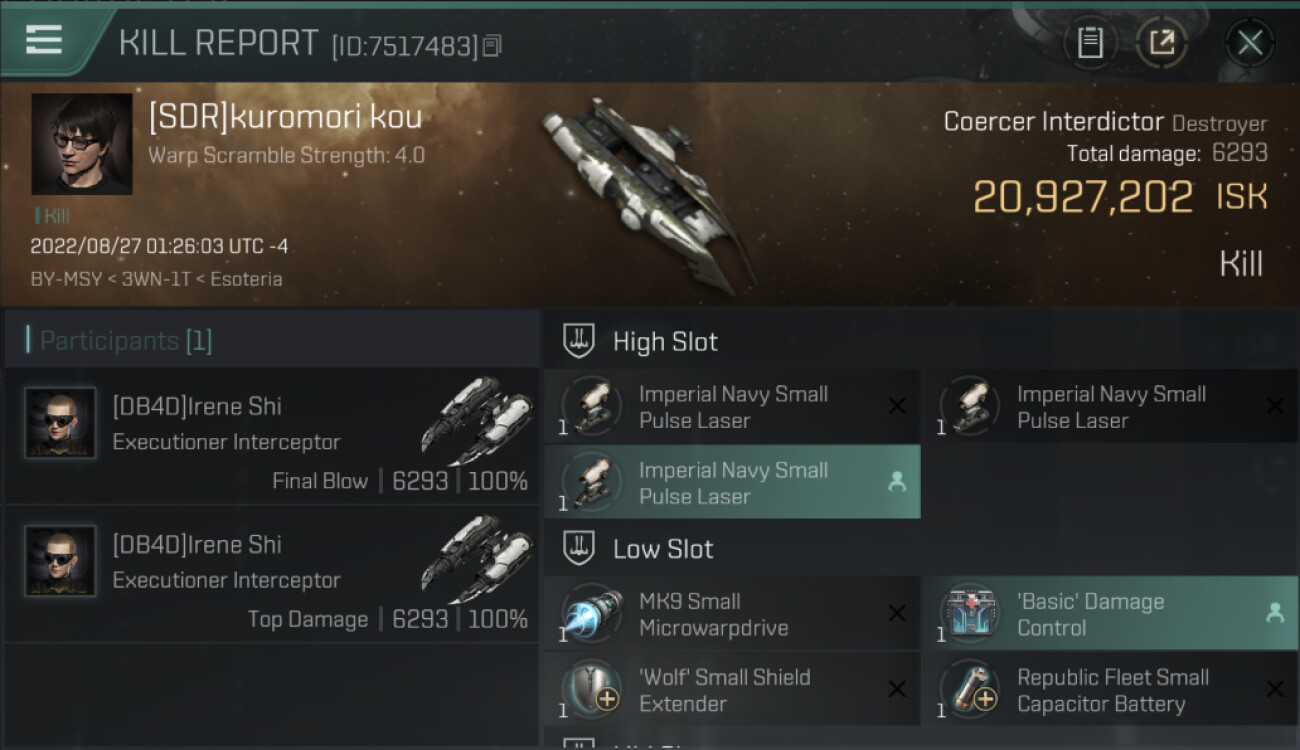Viewport: 1300px width, 750px height.
Task: Click the person icon on 'Basic' Damage Control
Action: coord(1275,614)
